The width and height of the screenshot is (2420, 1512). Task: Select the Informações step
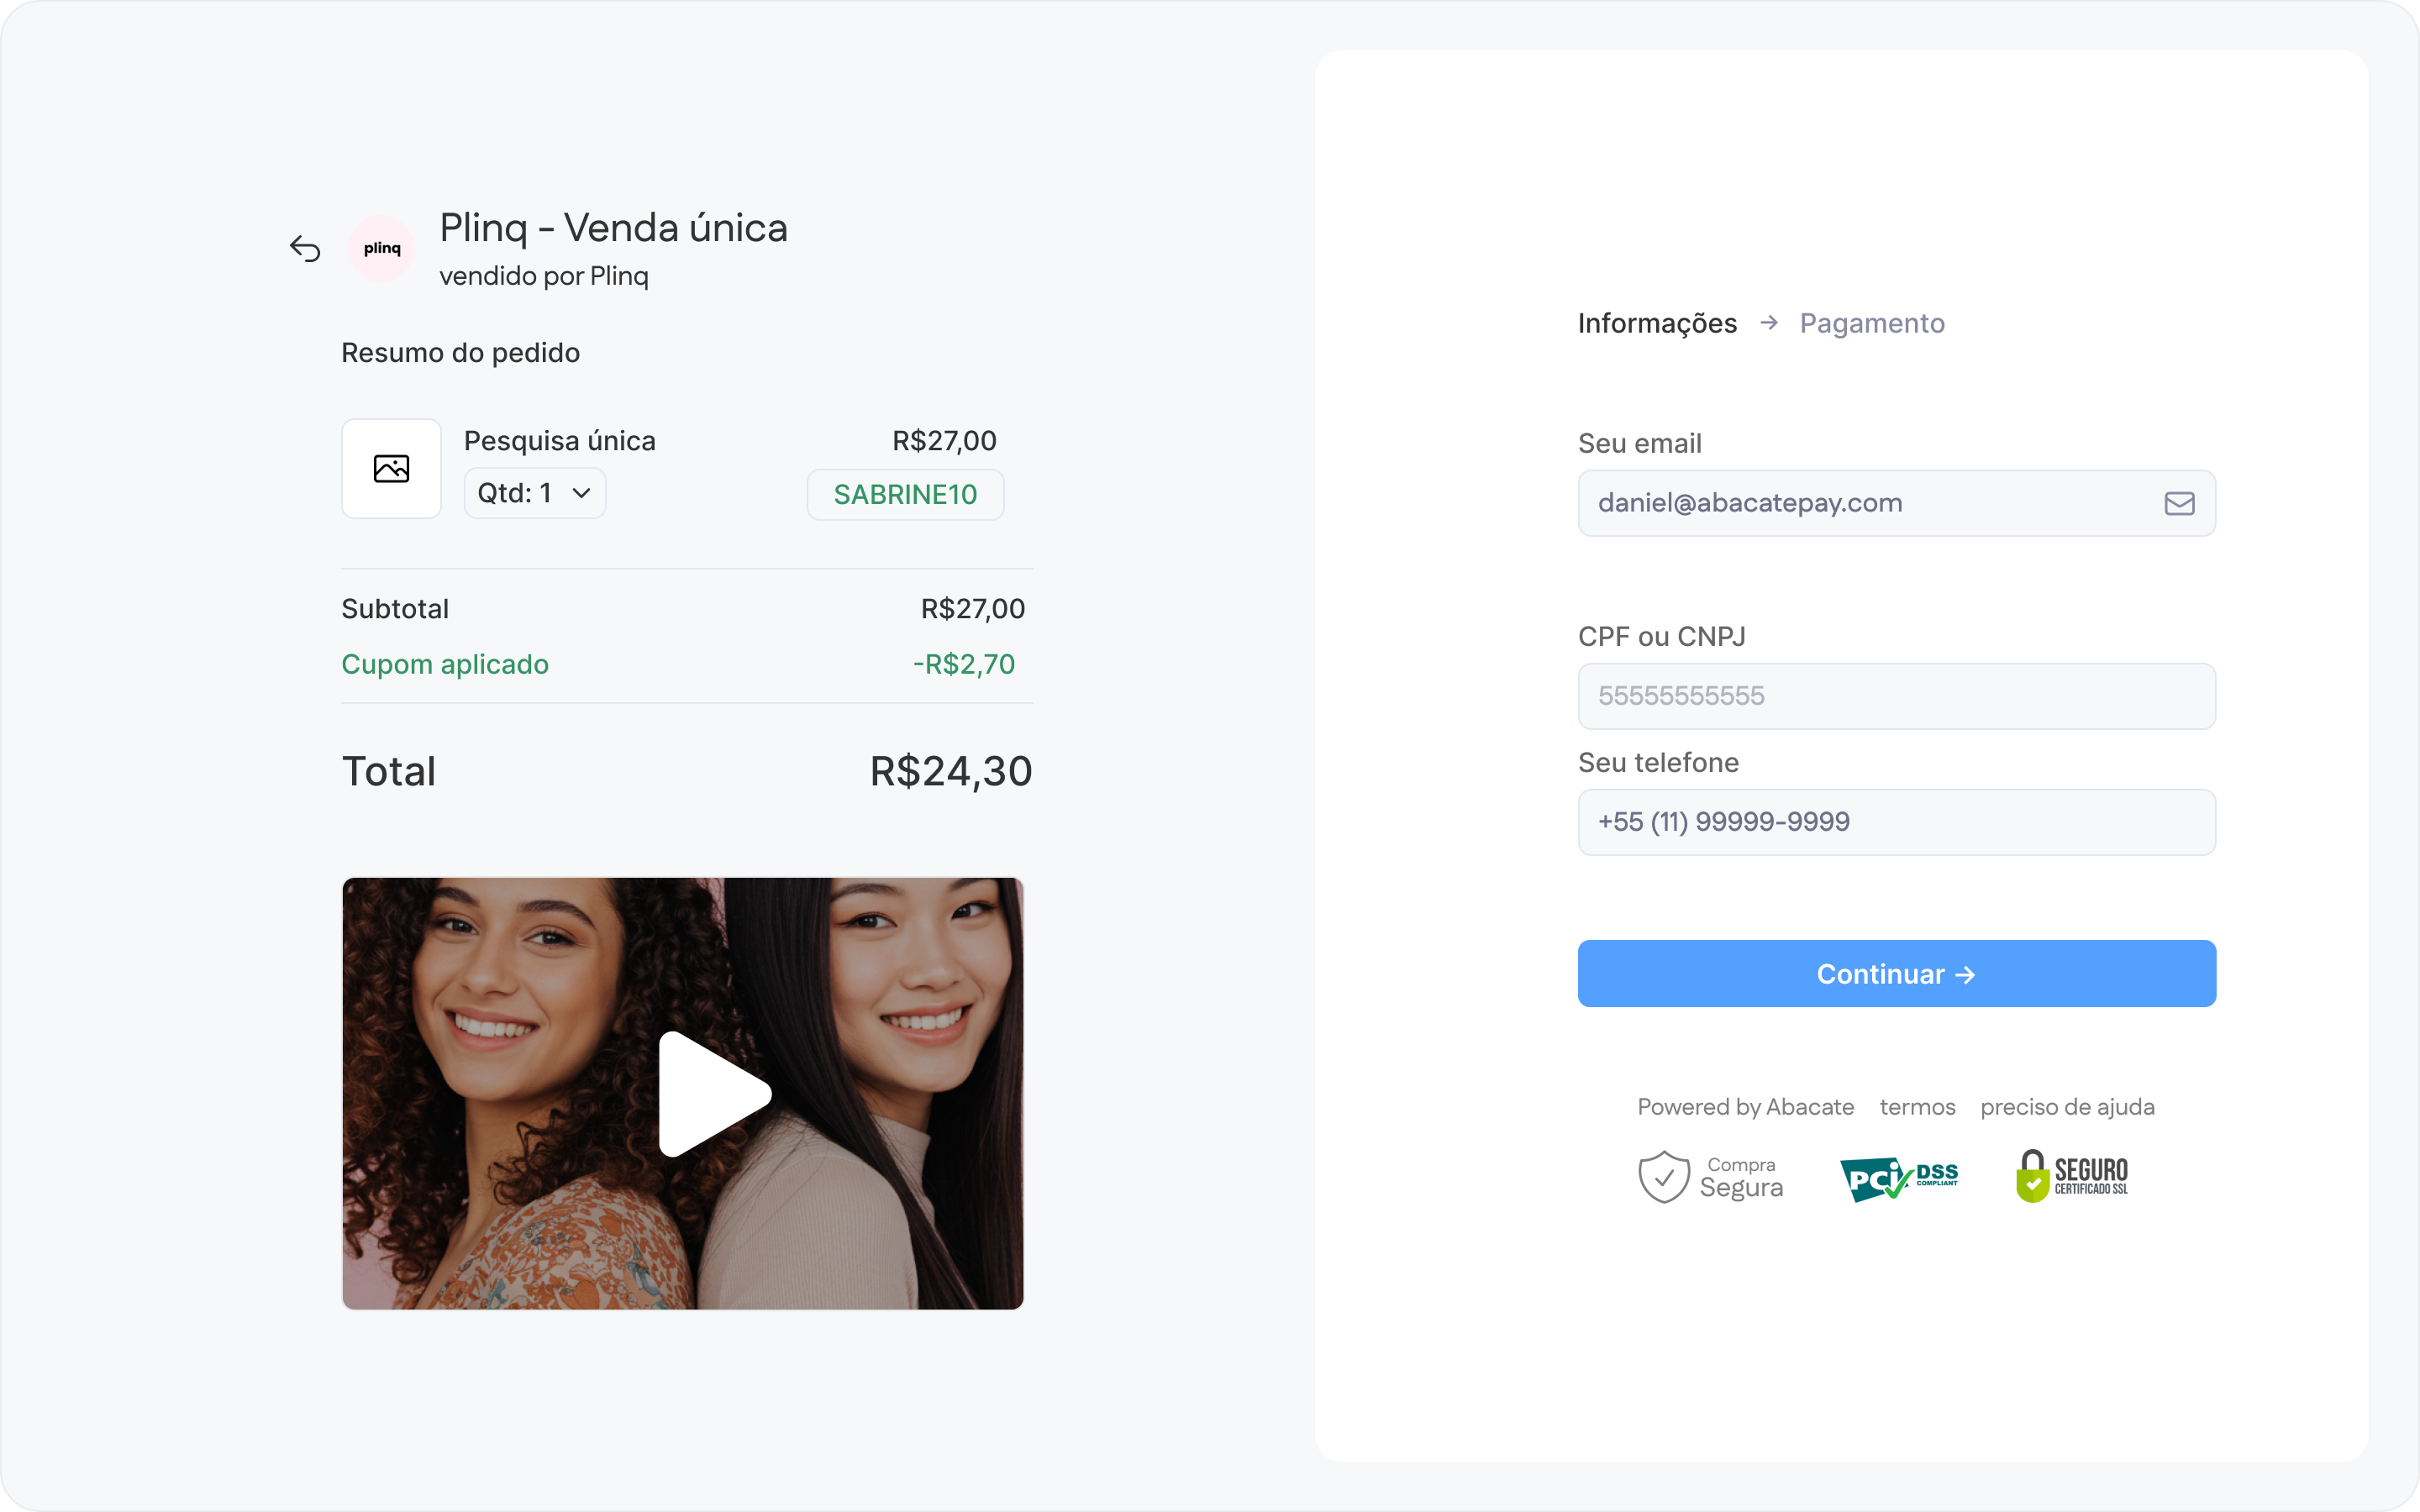click(1657, 322)
